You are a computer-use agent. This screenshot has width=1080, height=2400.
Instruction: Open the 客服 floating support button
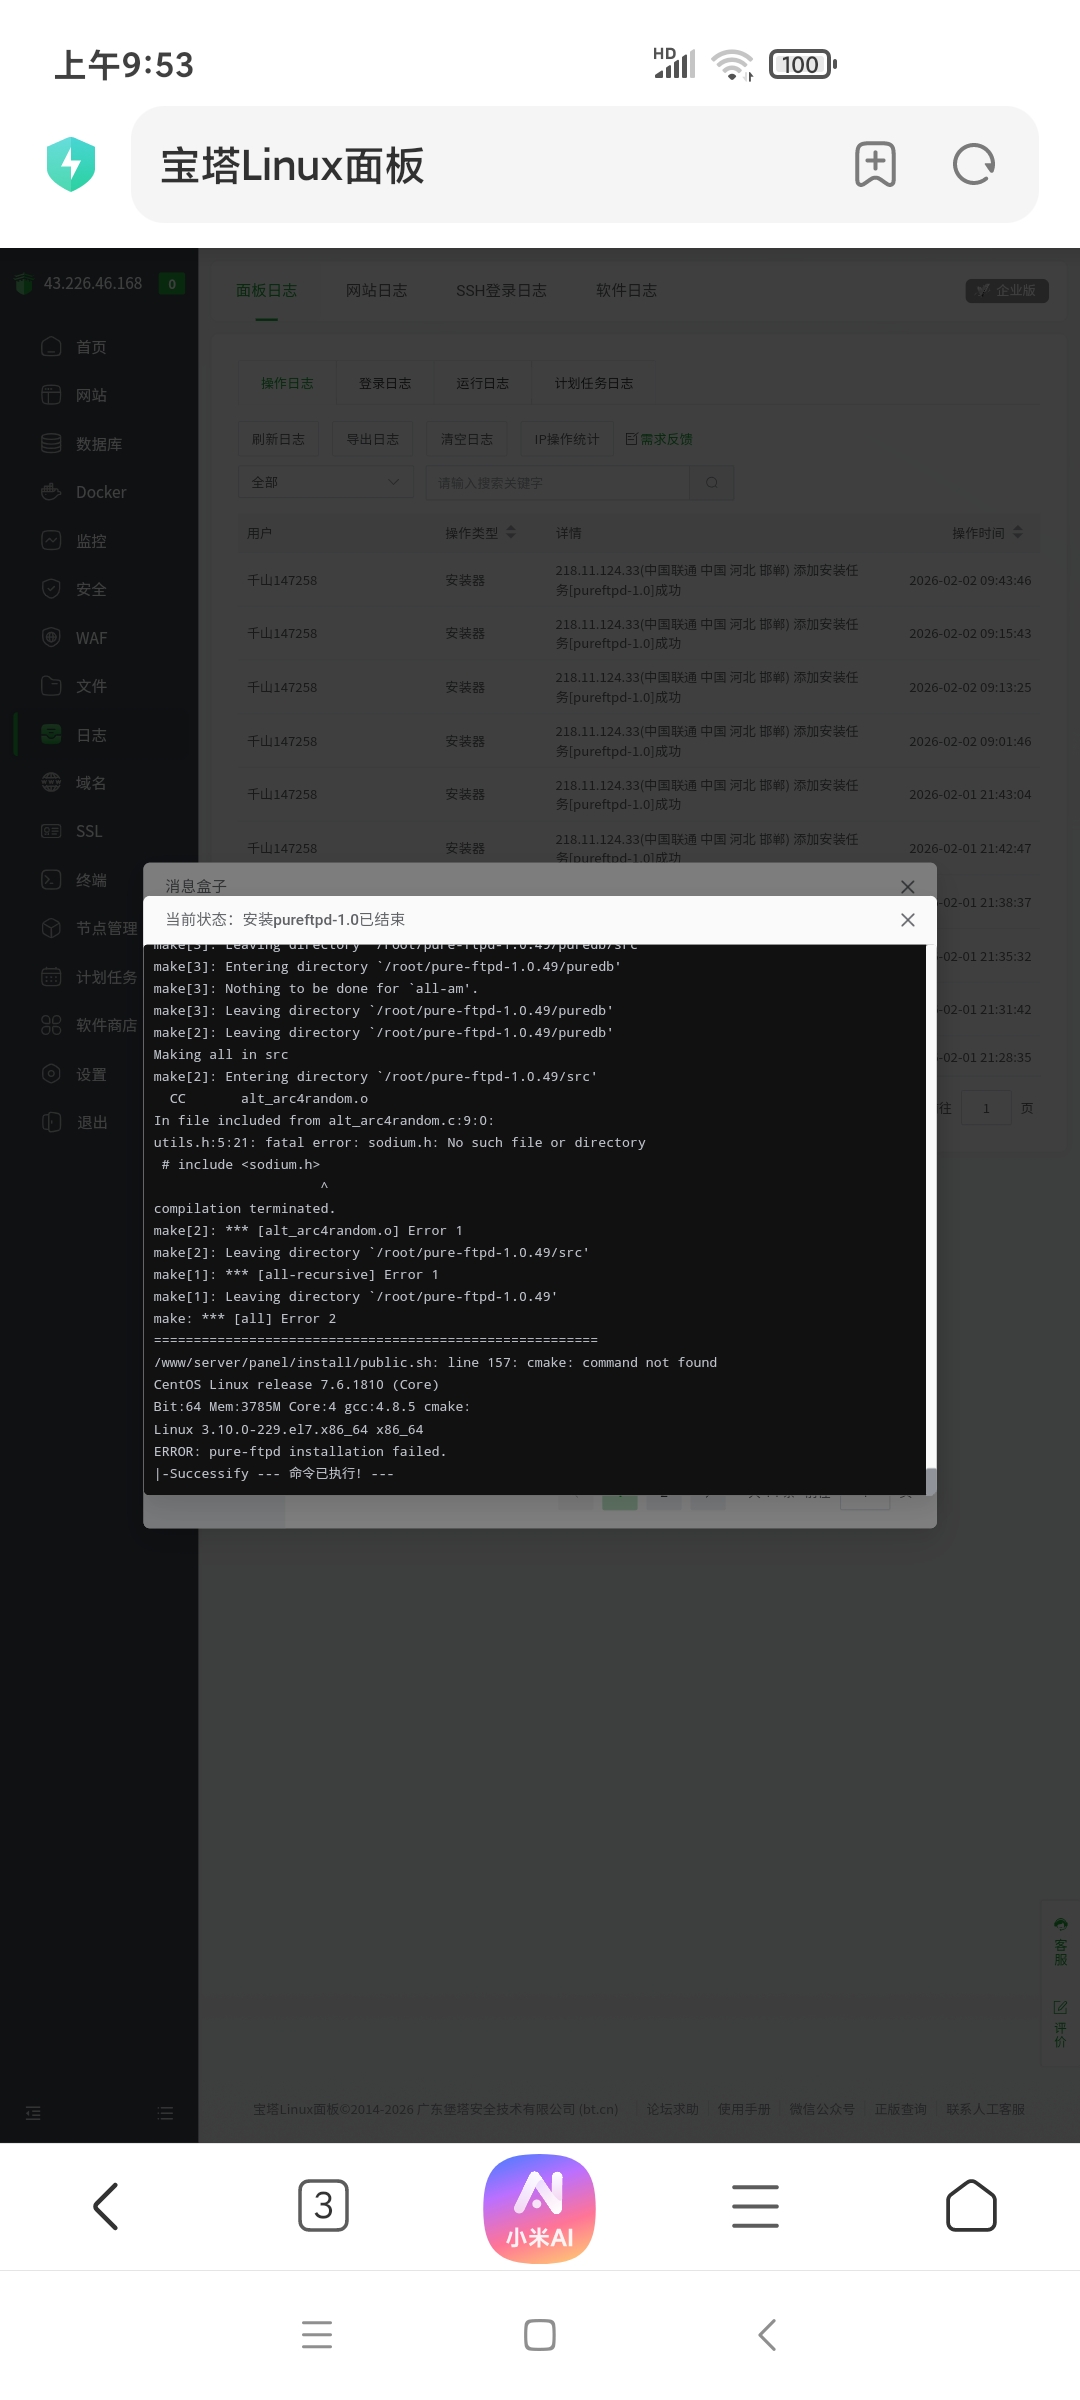pyautogui.click(x=1060, y=1941)
